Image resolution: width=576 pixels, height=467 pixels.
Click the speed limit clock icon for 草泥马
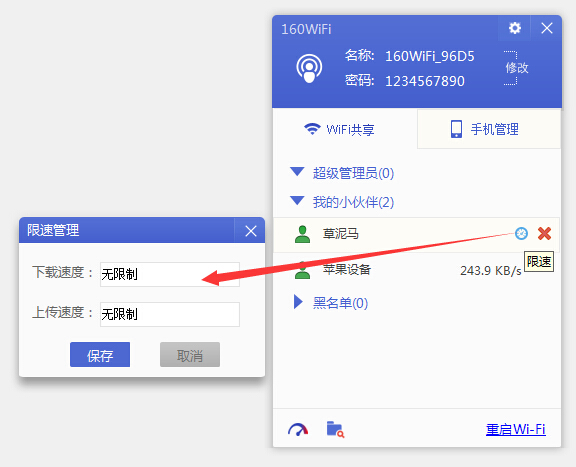(x=521, y=233)
